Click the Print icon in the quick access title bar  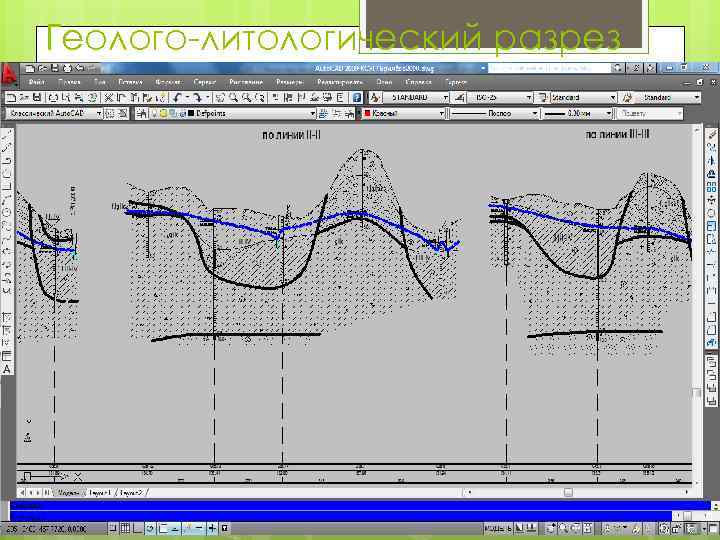pos(67,68)
